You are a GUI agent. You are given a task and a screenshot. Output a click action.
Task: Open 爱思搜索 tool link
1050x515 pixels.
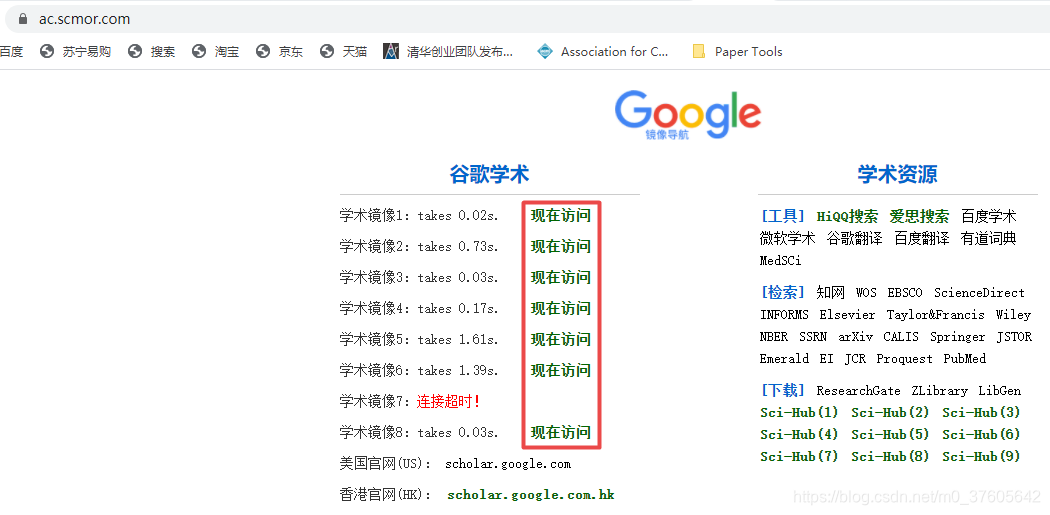(x=919, y=216)
